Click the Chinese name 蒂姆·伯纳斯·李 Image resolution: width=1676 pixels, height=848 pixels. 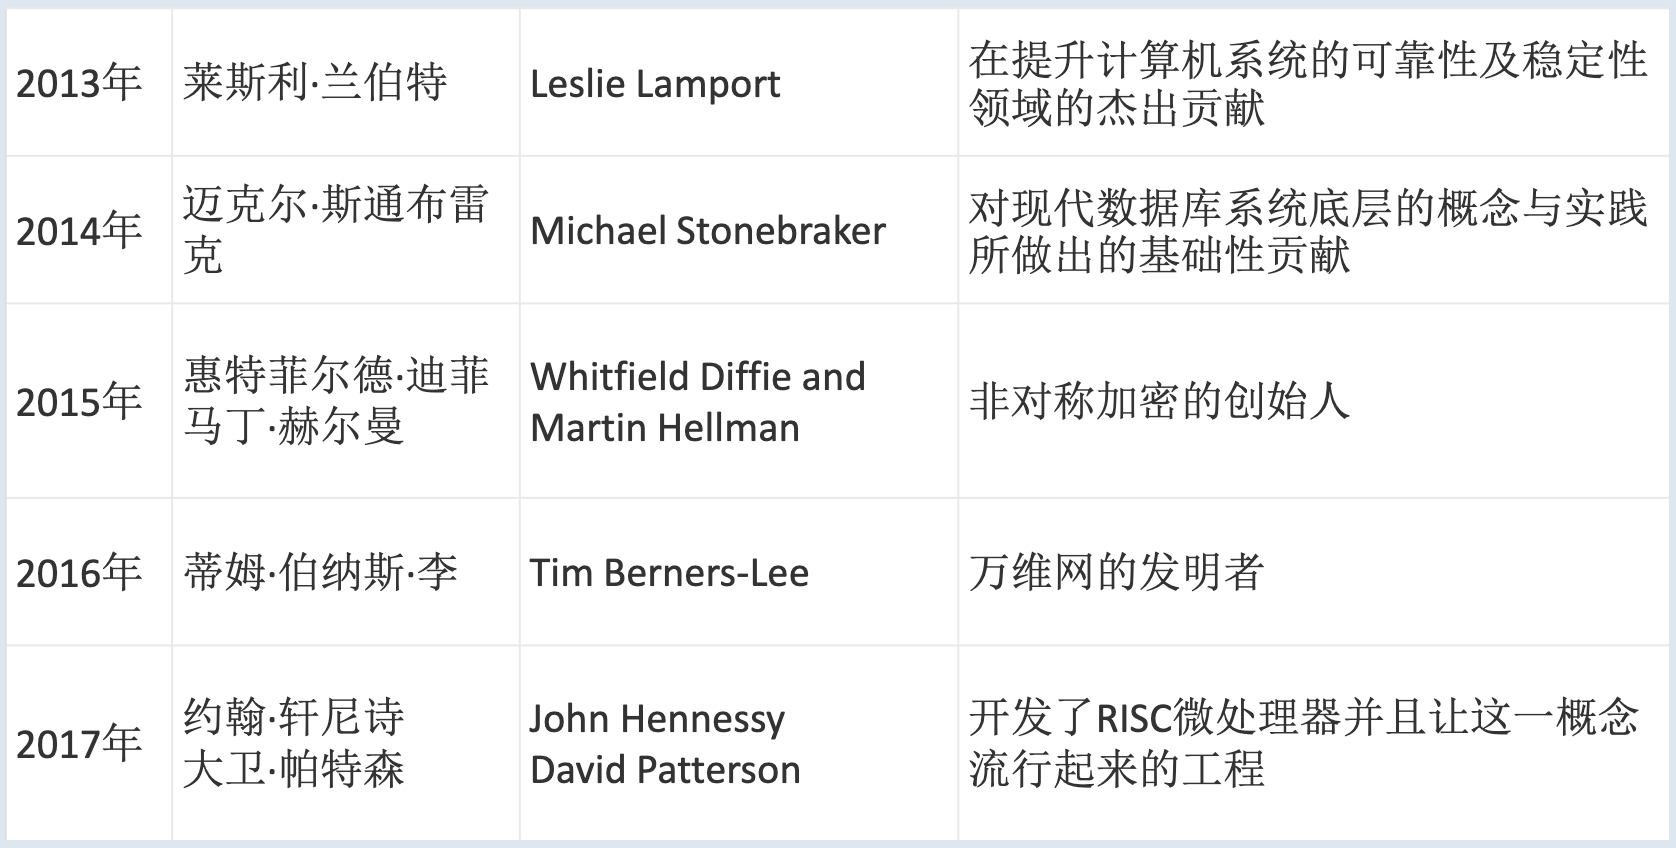click(x=320, y=572)
